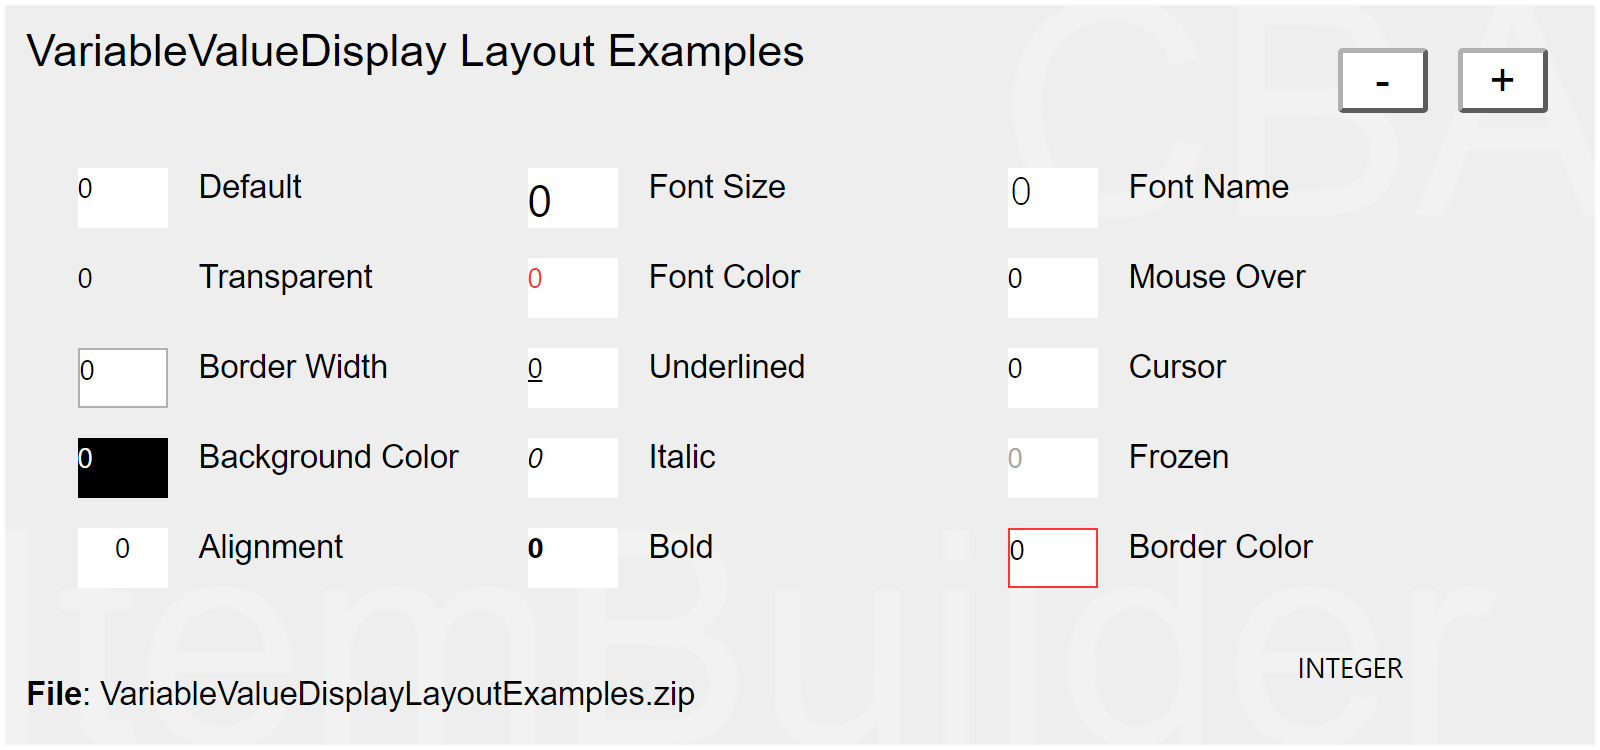Click the minus decrement button
The image size is (1600, 750).
[x=1382, y=81]
